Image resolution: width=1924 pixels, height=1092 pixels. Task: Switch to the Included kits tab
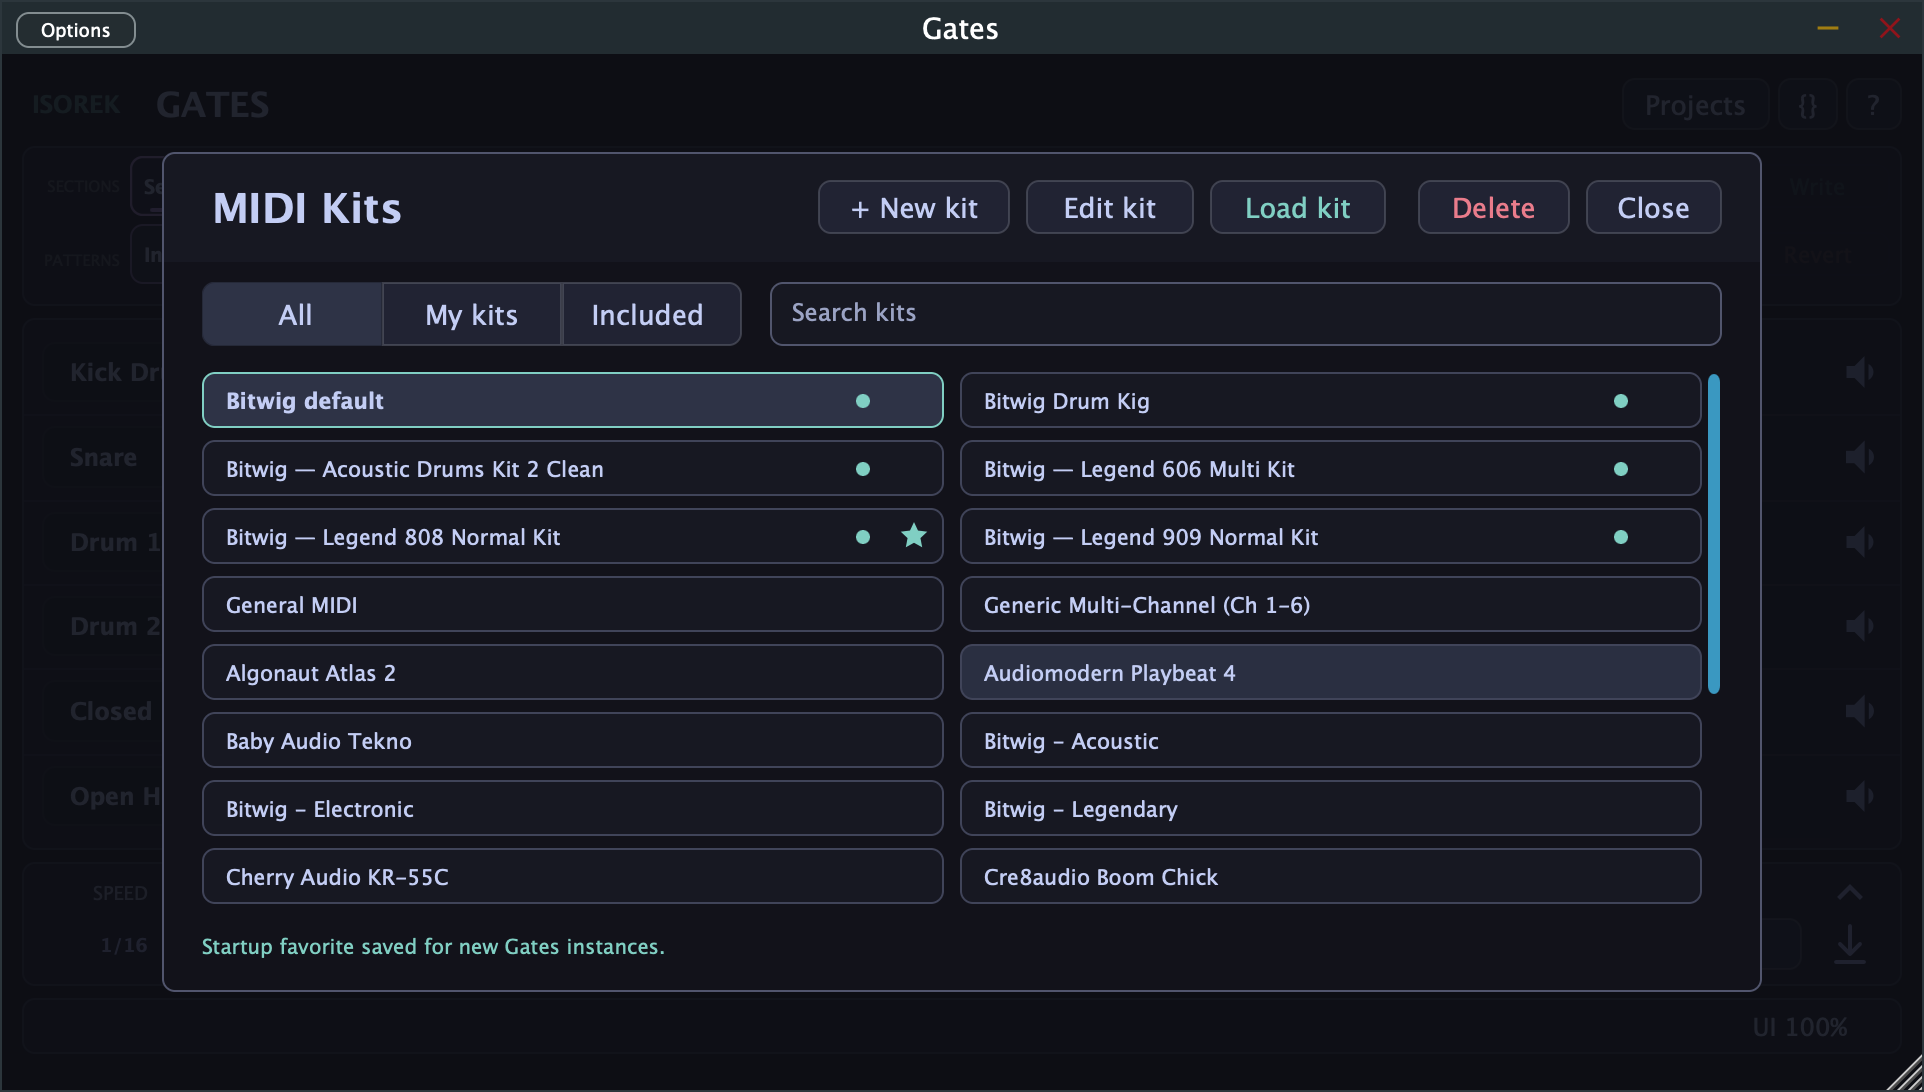[650, 314]
